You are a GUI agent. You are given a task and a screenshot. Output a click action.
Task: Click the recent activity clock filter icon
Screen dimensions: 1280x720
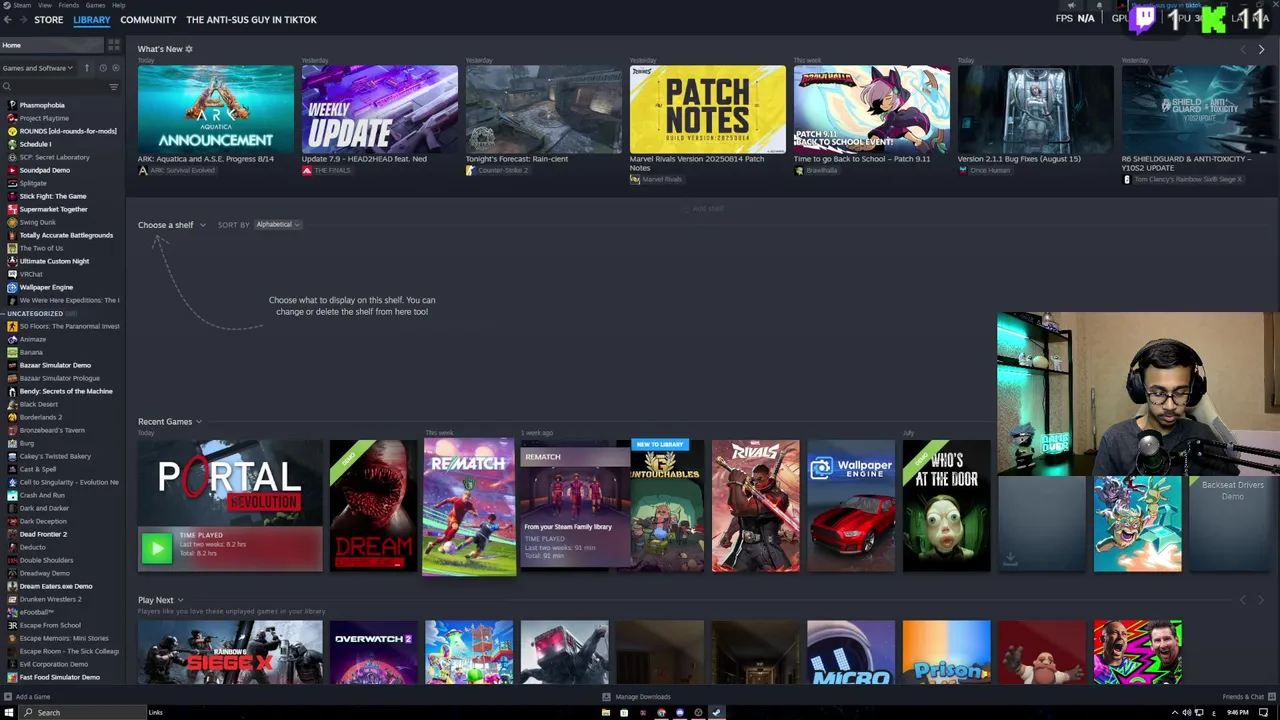pyautogui.click(x=102, y=68)
